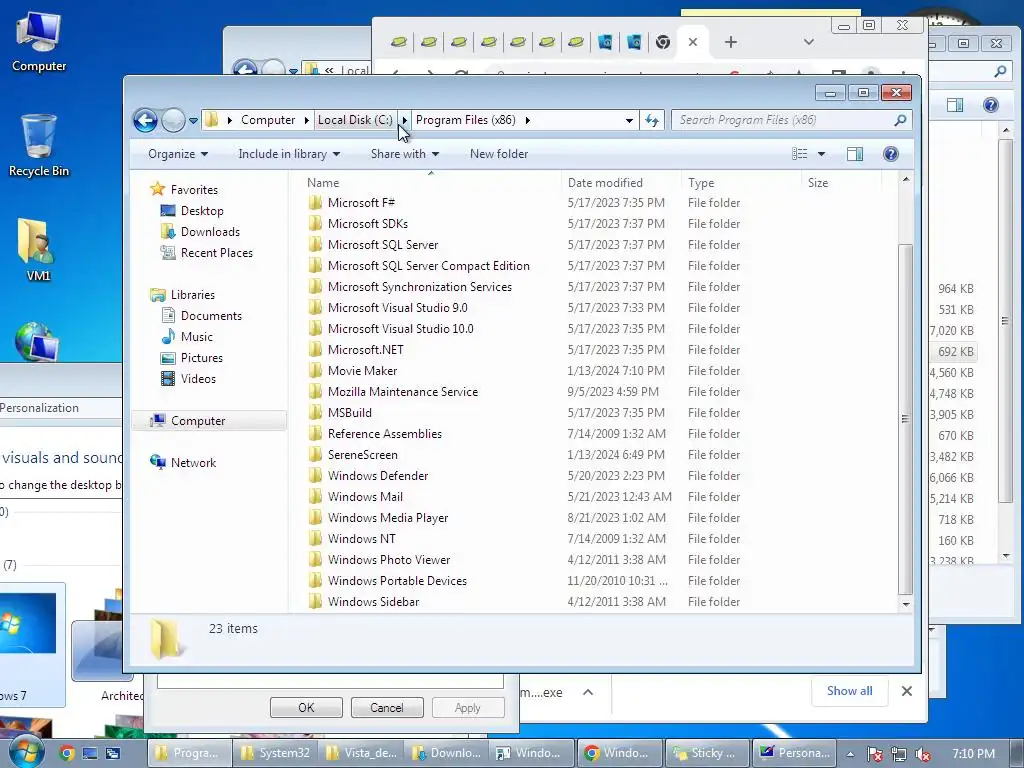Sort by the Name column header

click(x=430, y=183)
